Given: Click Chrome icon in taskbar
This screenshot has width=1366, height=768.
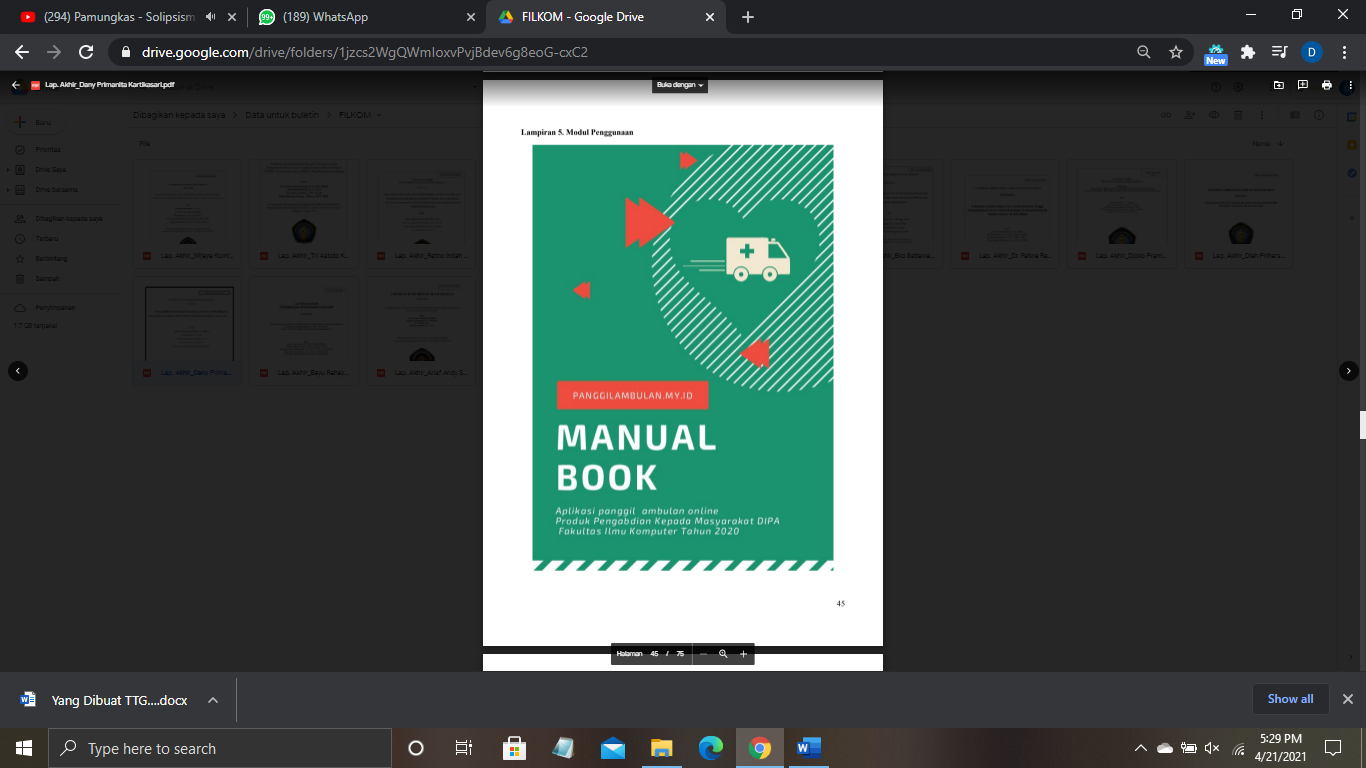Looking at the screenshot, I should pyautogui.click(x=760, y=748).
